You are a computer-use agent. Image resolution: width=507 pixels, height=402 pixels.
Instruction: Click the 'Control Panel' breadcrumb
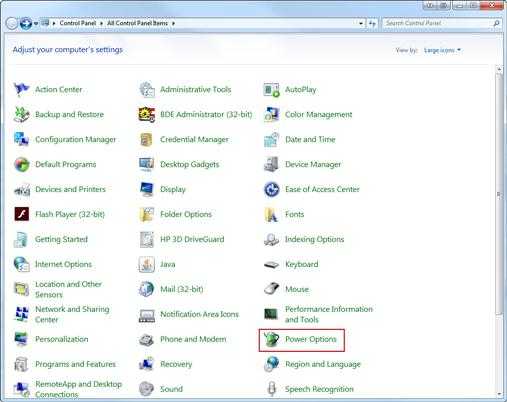point(78,23)
